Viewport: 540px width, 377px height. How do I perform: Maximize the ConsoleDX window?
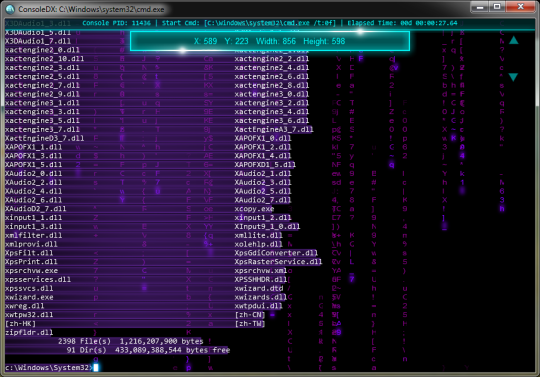click(x=497, y=7)
